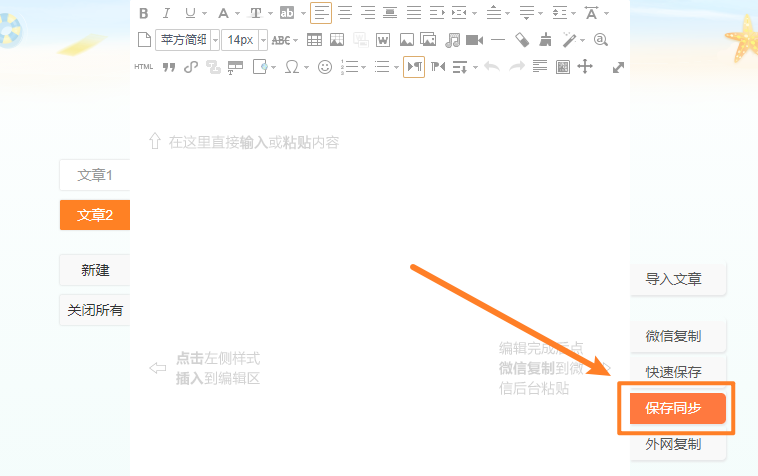The image size is (758, 476).
Task: Click the 保存同步 button
Action: tap(677, 408)
